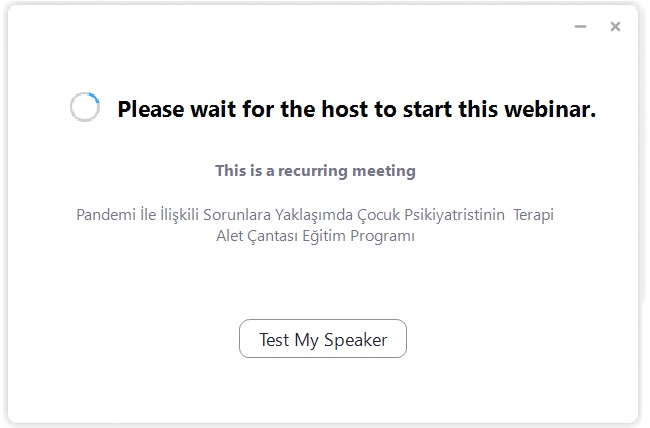Image resolution: width=650 pixels, height=428 pixels.
Task: Click the word 'Sorunlara' in the topic
Action: (237, 215)
